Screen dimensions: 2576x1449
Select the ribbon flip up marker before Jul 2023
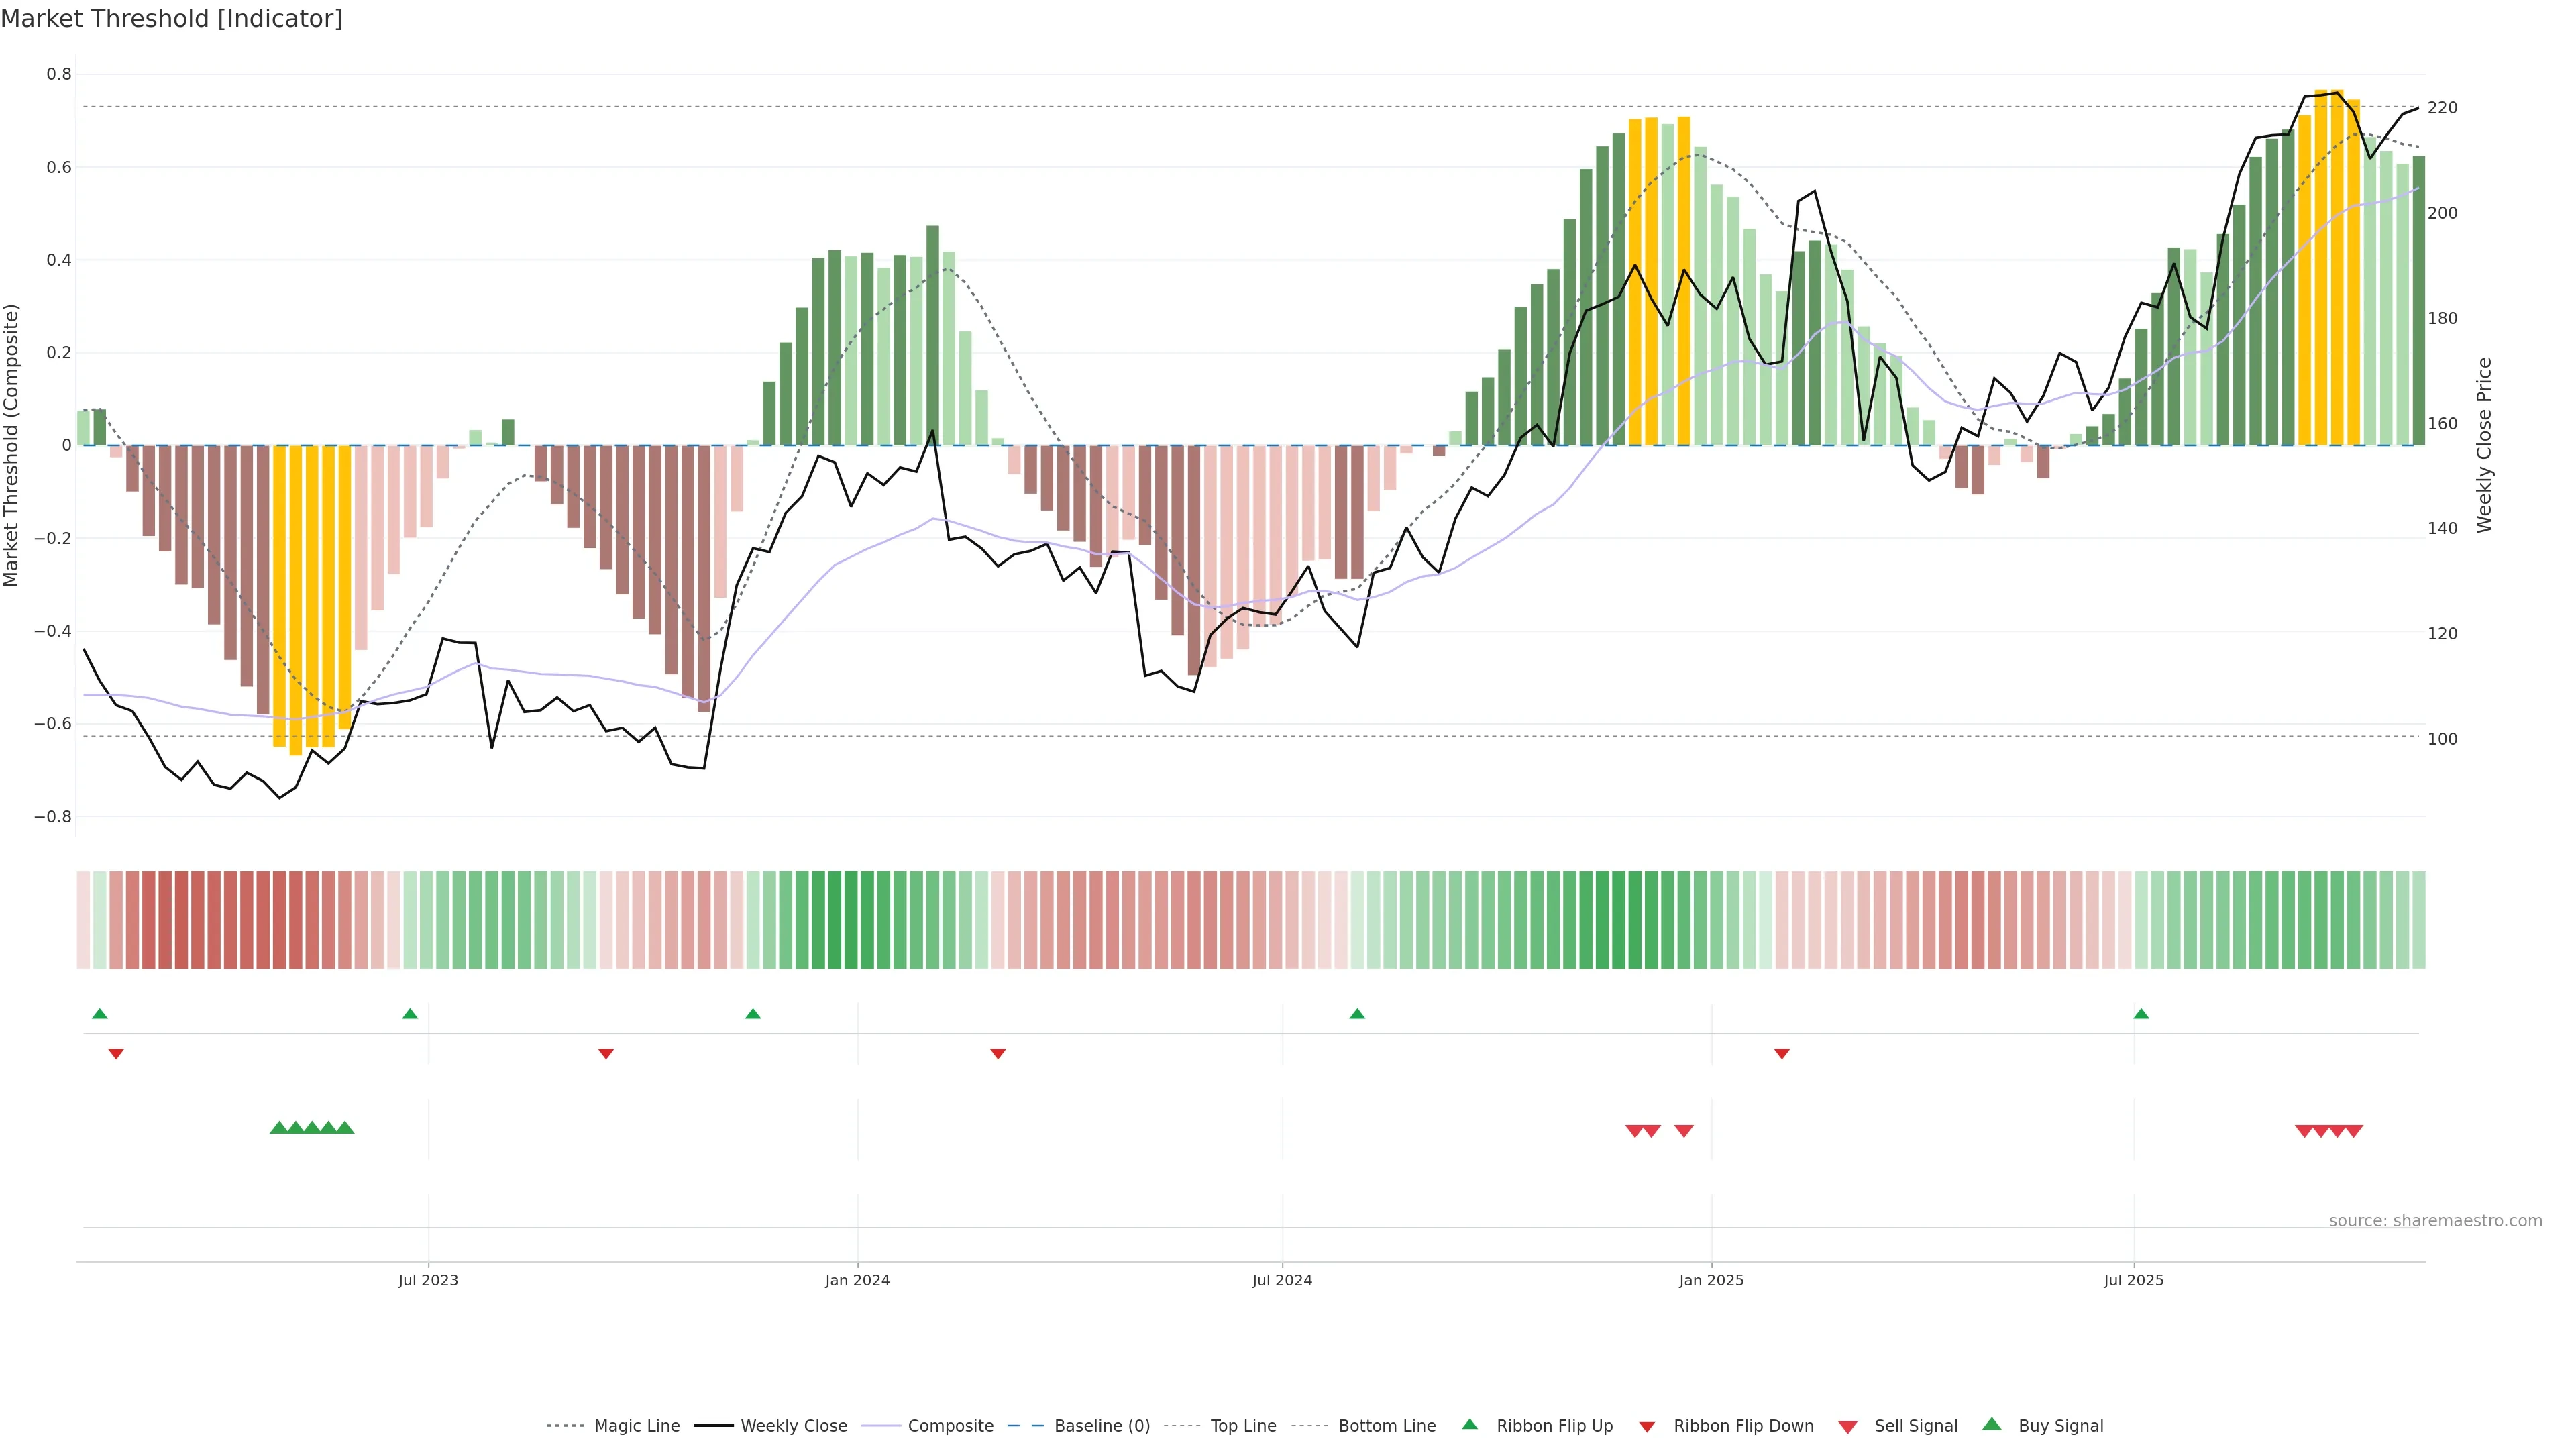coord(410,1014)
